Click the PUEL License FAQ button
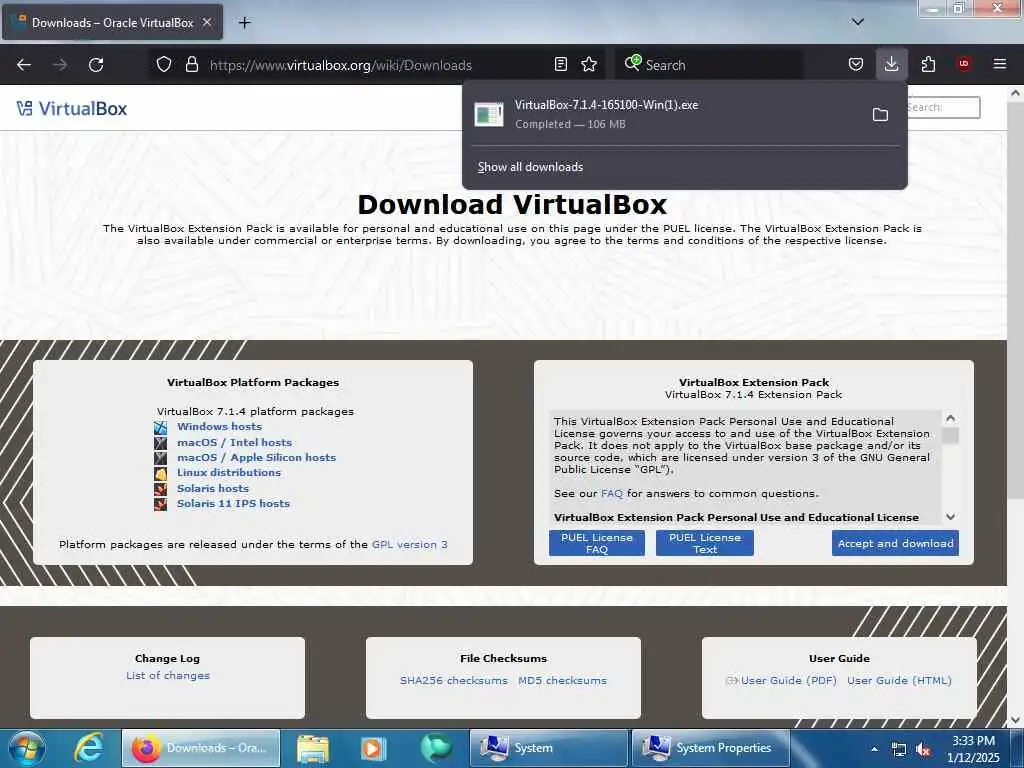Image resolution: width=1024 pixels, height=768 pixels. point(597,543)
